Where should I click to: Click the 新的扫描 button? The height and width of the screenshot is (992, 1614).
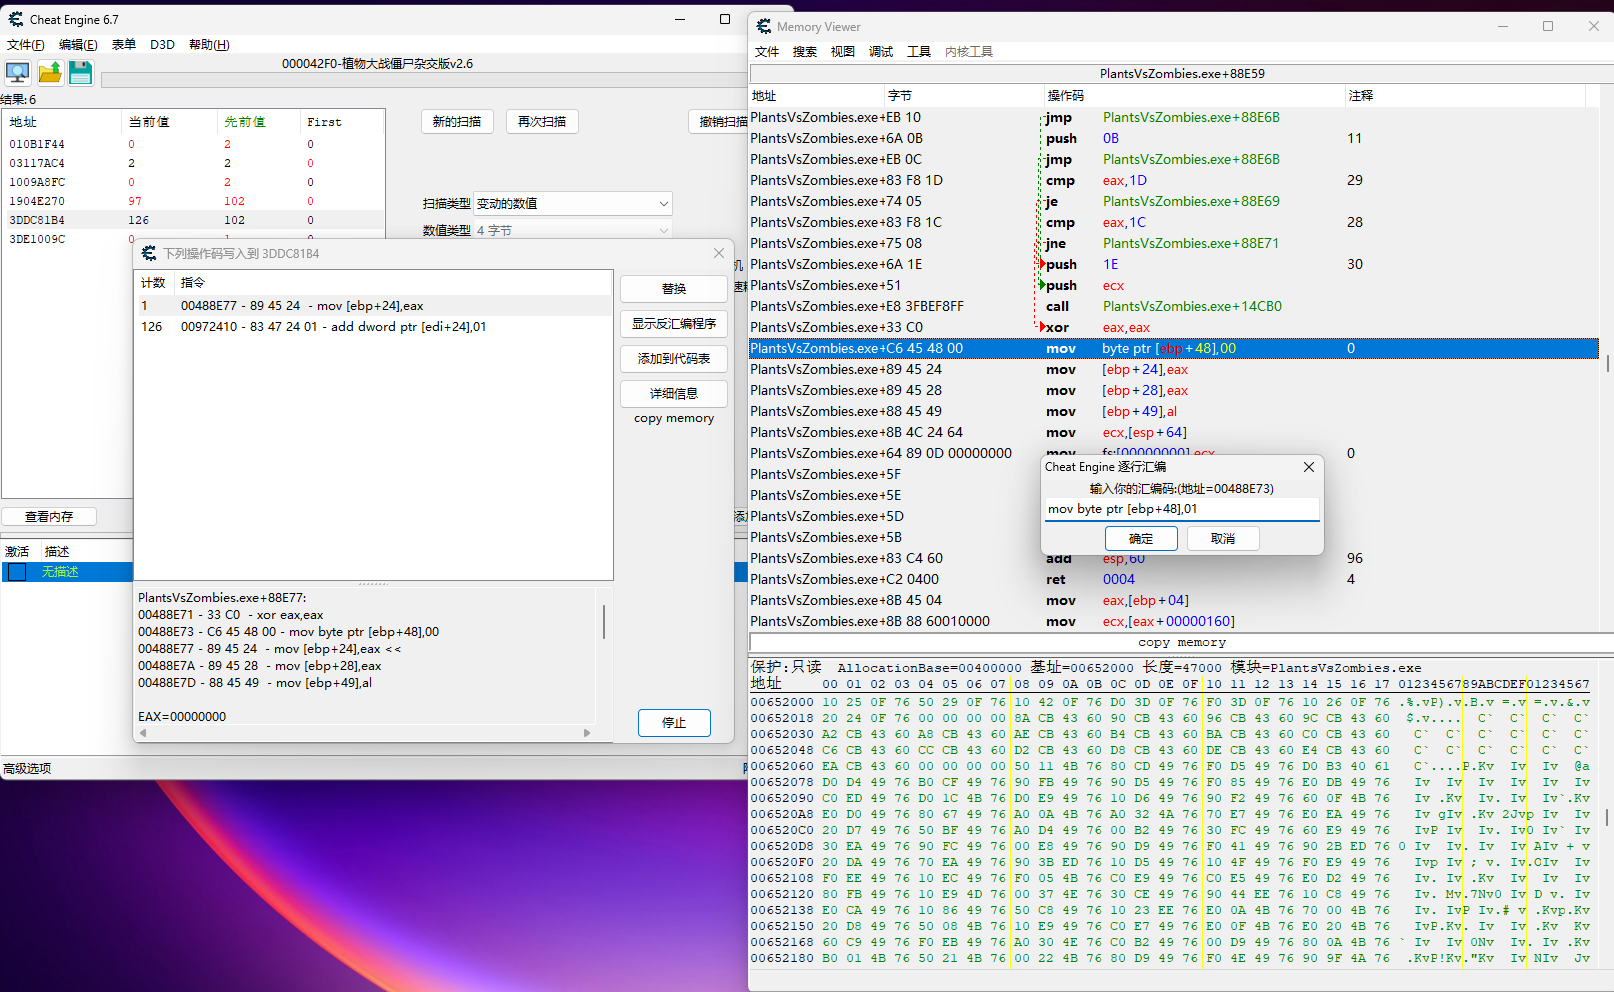(x=457, y=122)
